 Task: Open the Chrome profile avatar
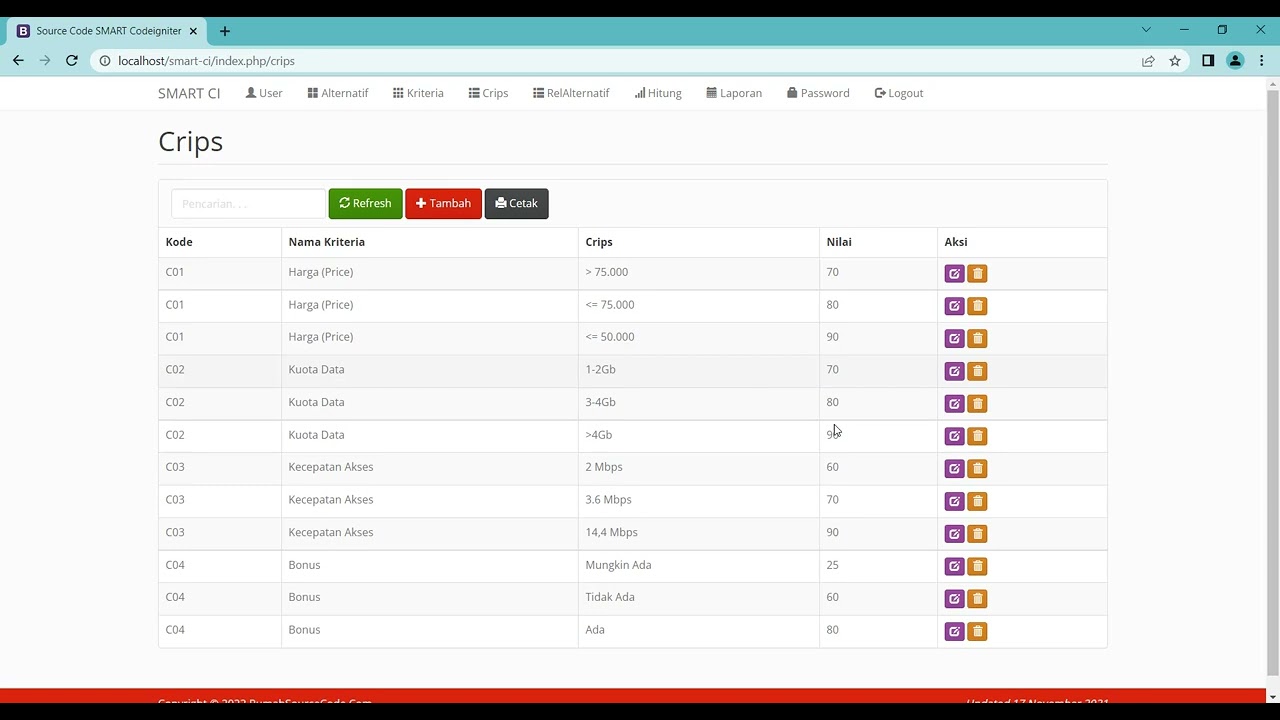point(1235,61)
